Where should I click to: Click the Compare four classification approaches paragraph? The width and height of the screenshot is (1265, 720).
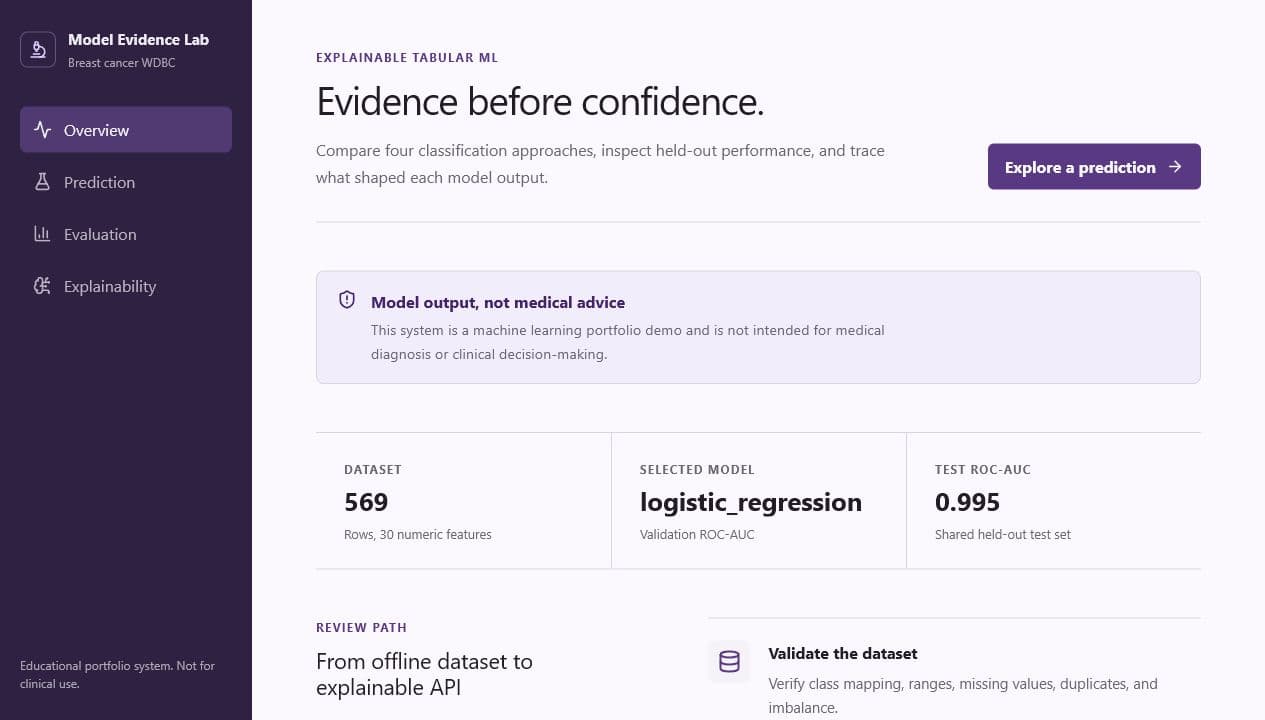[600, 164]
